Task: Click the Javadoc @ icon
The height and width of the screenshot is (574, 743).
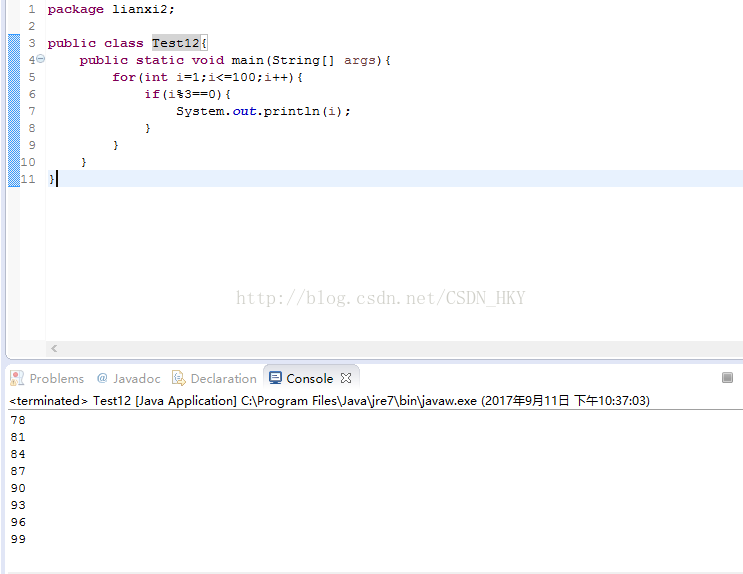Action: click(102, 378)
